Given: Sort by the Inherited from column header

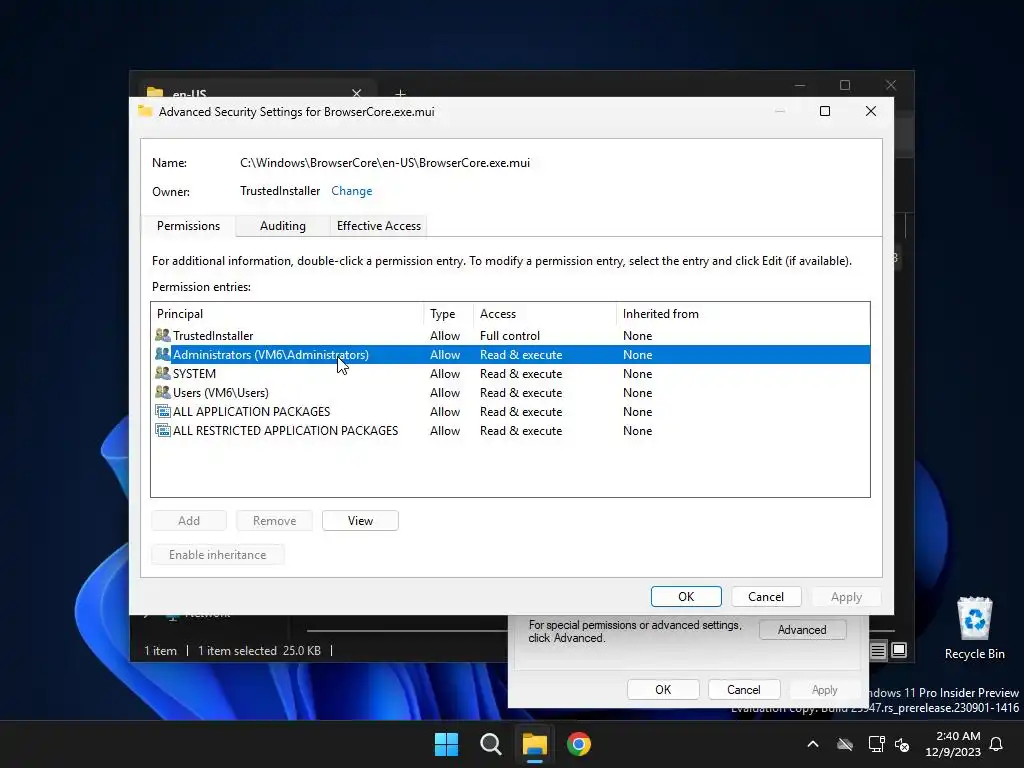Looking at the screenshot, I should point(743,314).
